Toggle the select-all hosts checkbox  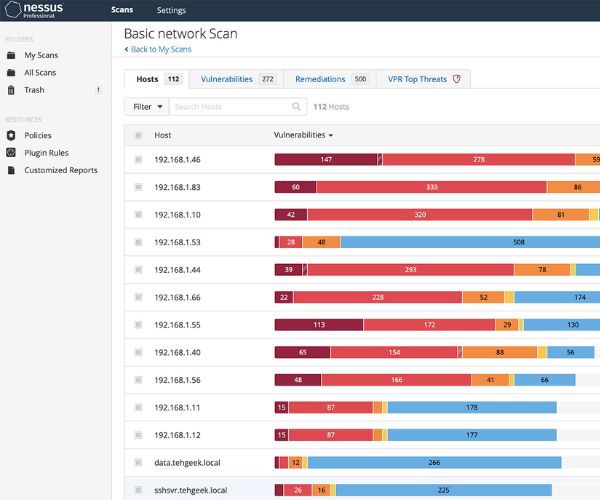click(x=138, y=135)
